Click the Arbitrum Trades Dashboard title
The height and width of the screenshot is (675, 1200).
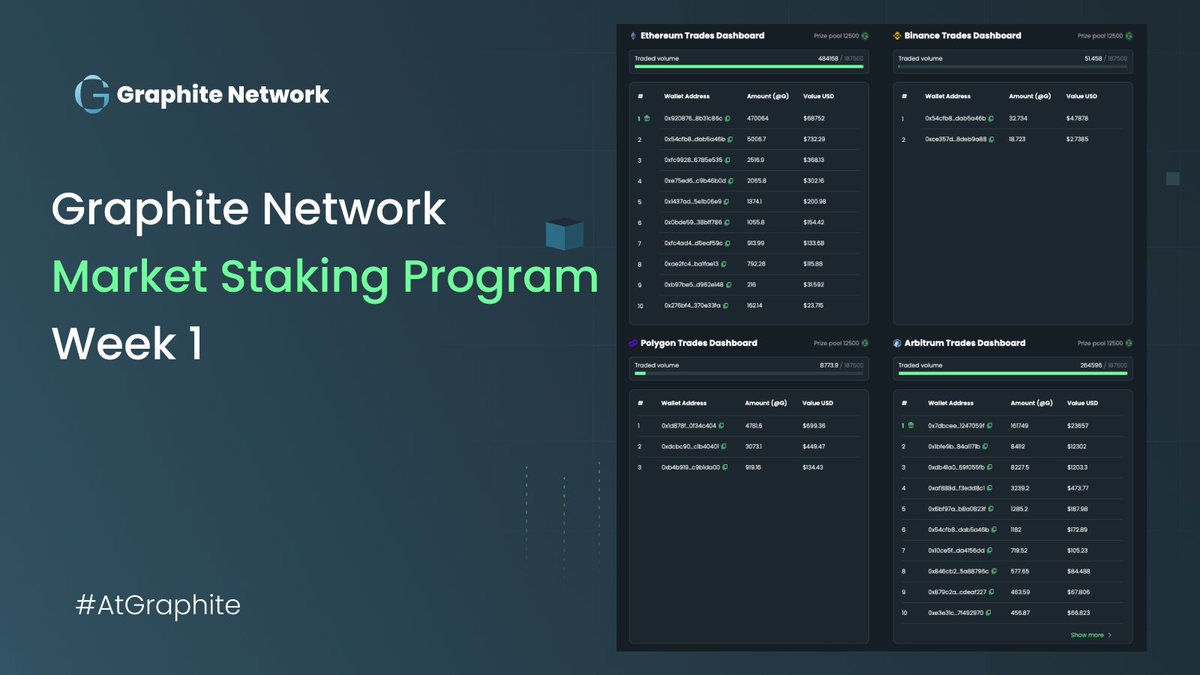pyautogui.click(x=965, y=343)
